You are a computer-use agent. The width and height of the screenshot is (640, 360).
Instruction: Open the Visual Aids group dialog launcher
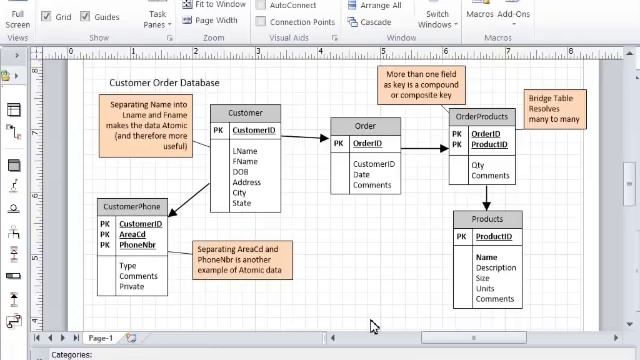[335, 38]
